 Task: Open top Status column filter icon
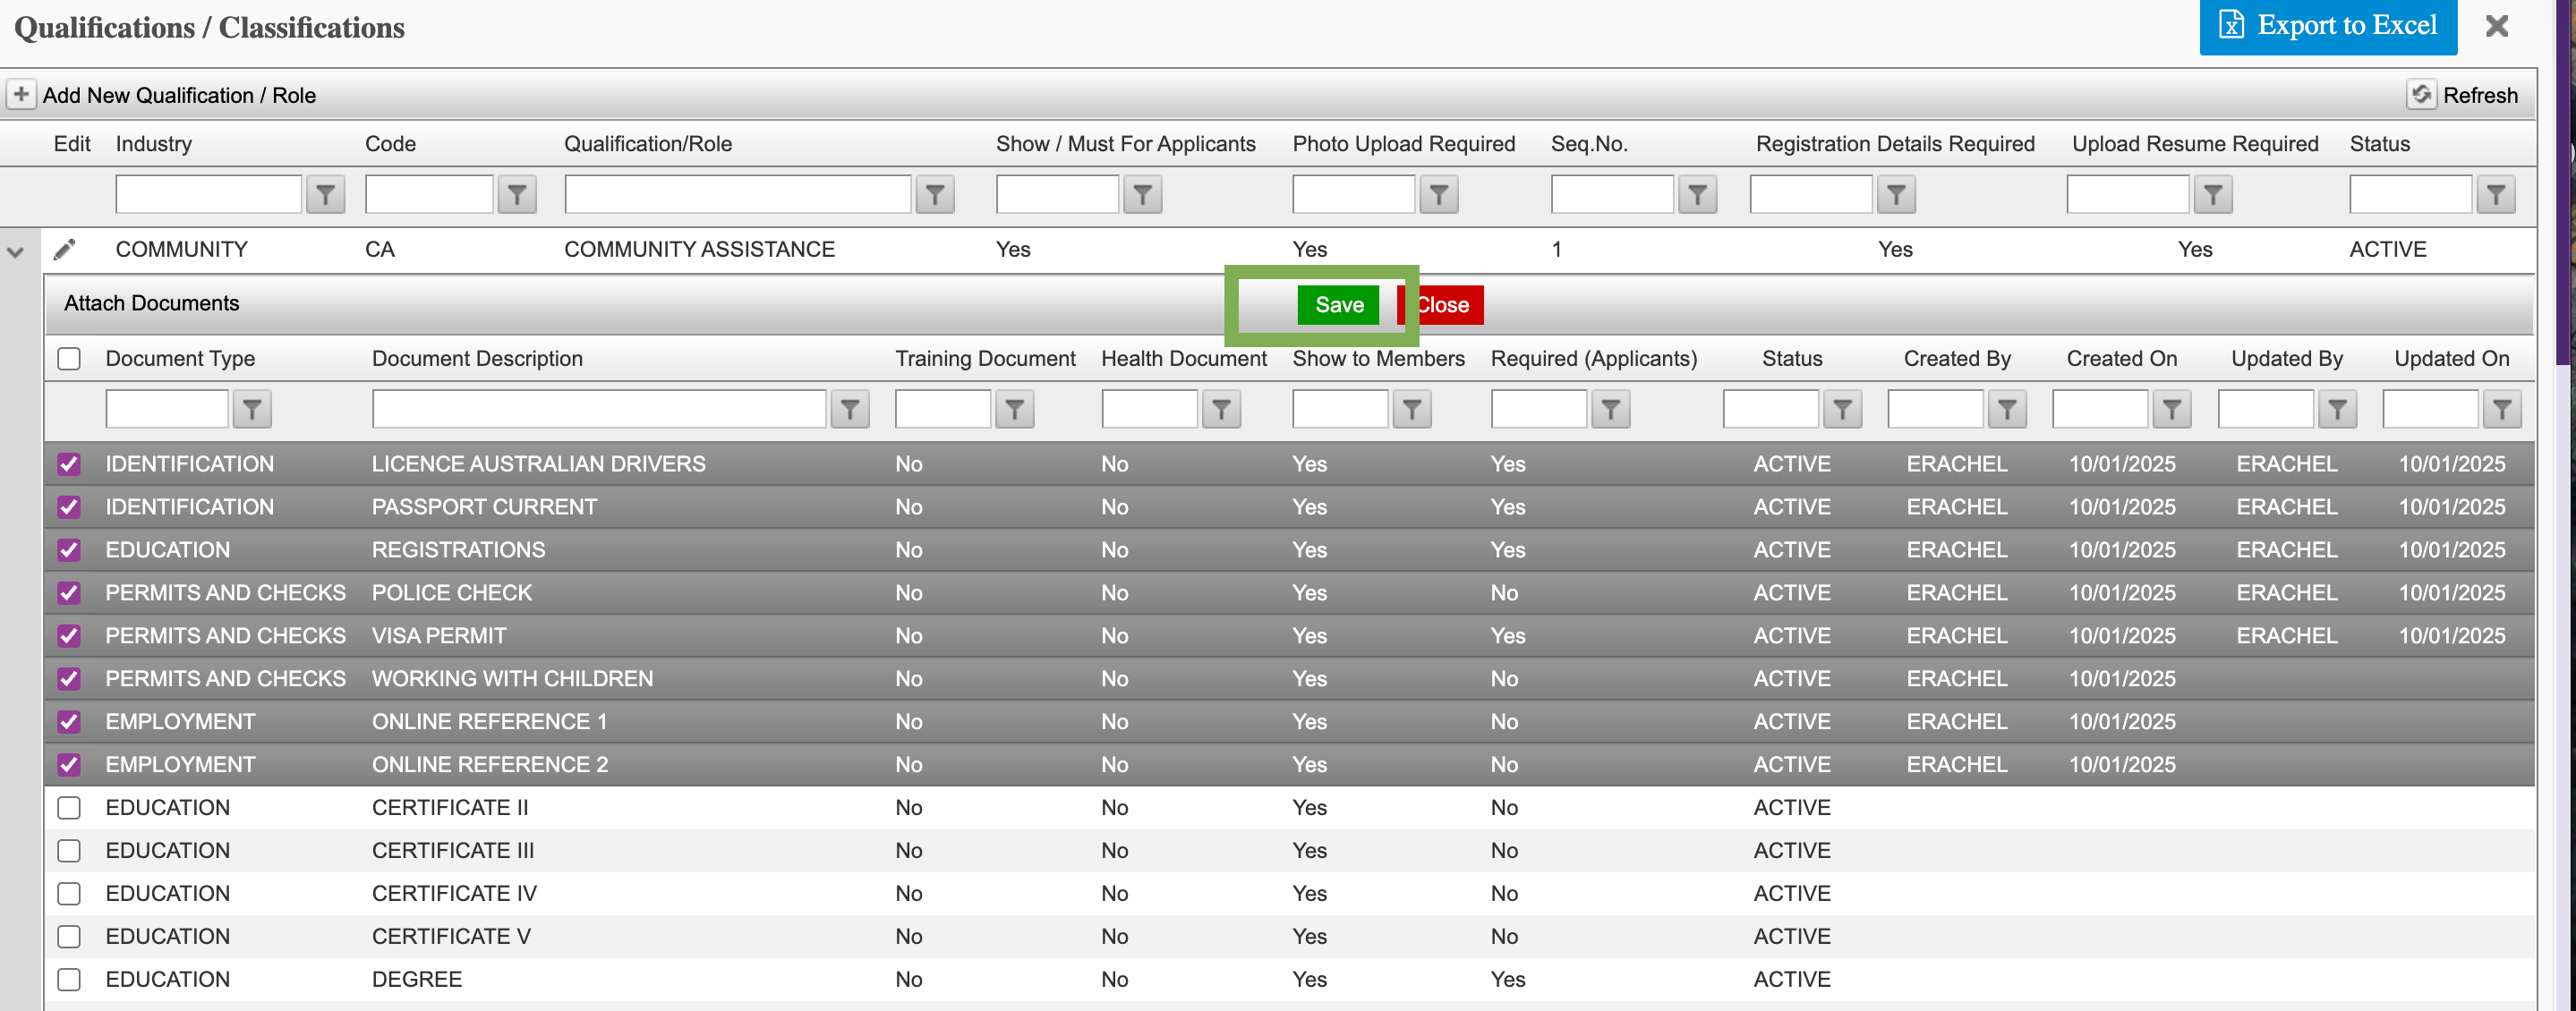(x=2496, y=194)
